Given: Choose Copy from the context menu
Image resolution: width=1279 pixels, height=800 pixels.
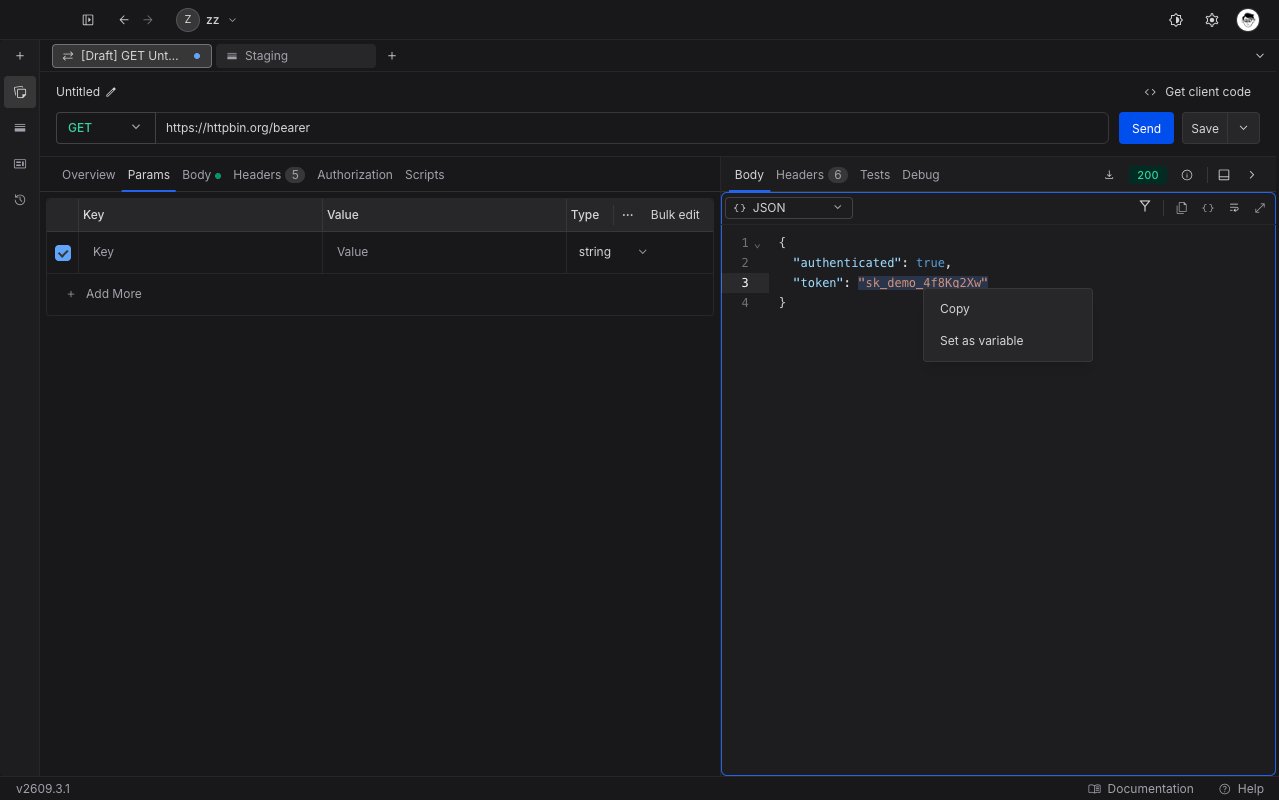Looking at the screenshot, I should 1008,309.
